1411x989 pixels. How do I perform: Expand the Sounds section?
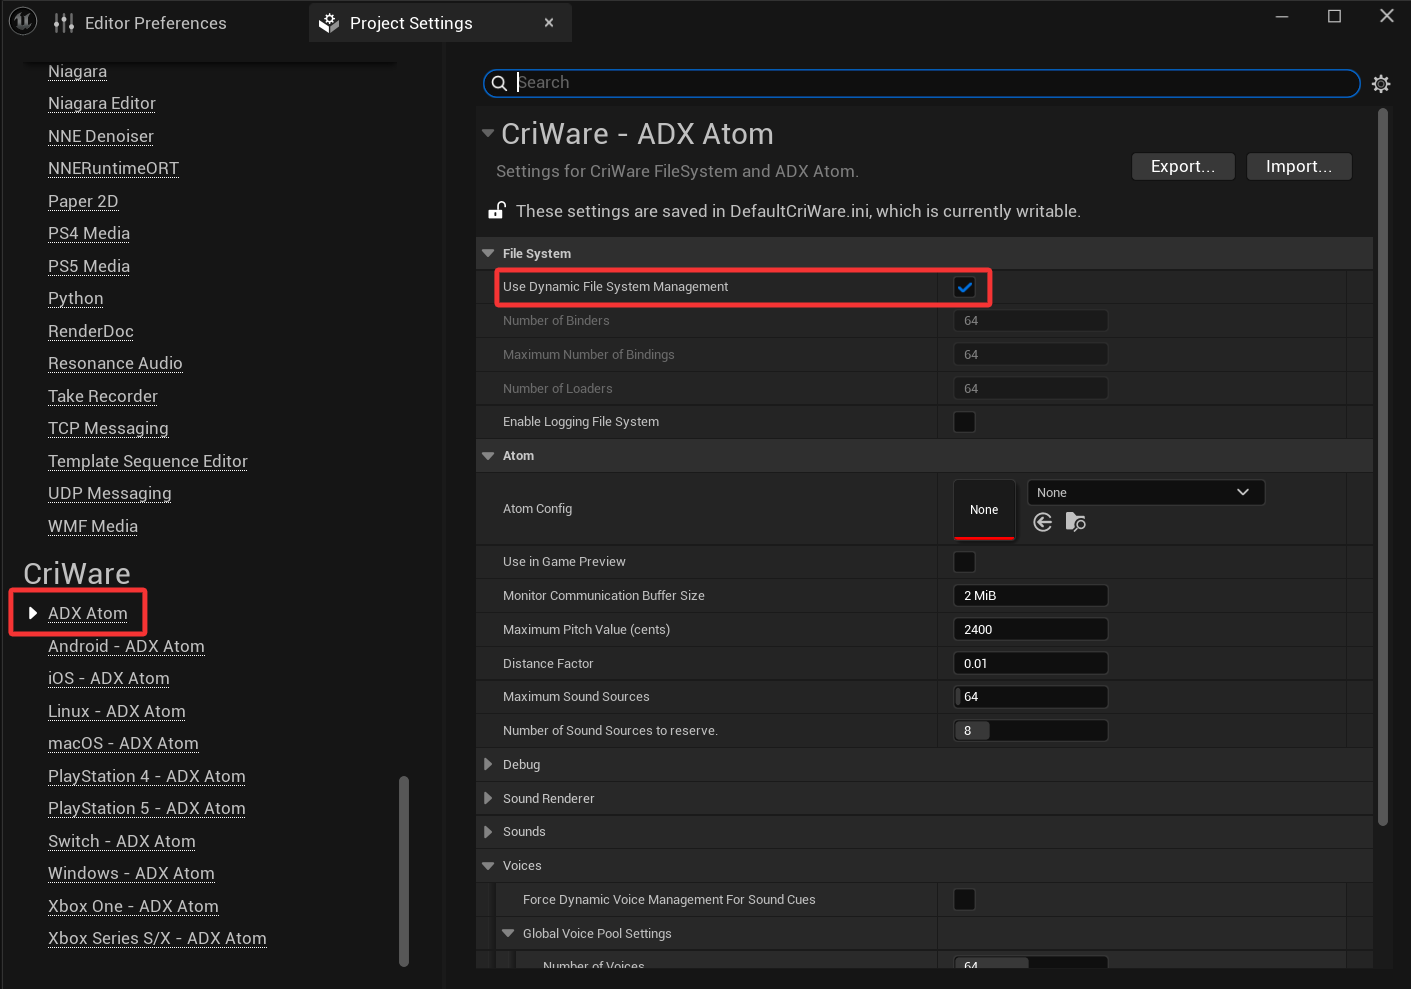pos(488,832)
